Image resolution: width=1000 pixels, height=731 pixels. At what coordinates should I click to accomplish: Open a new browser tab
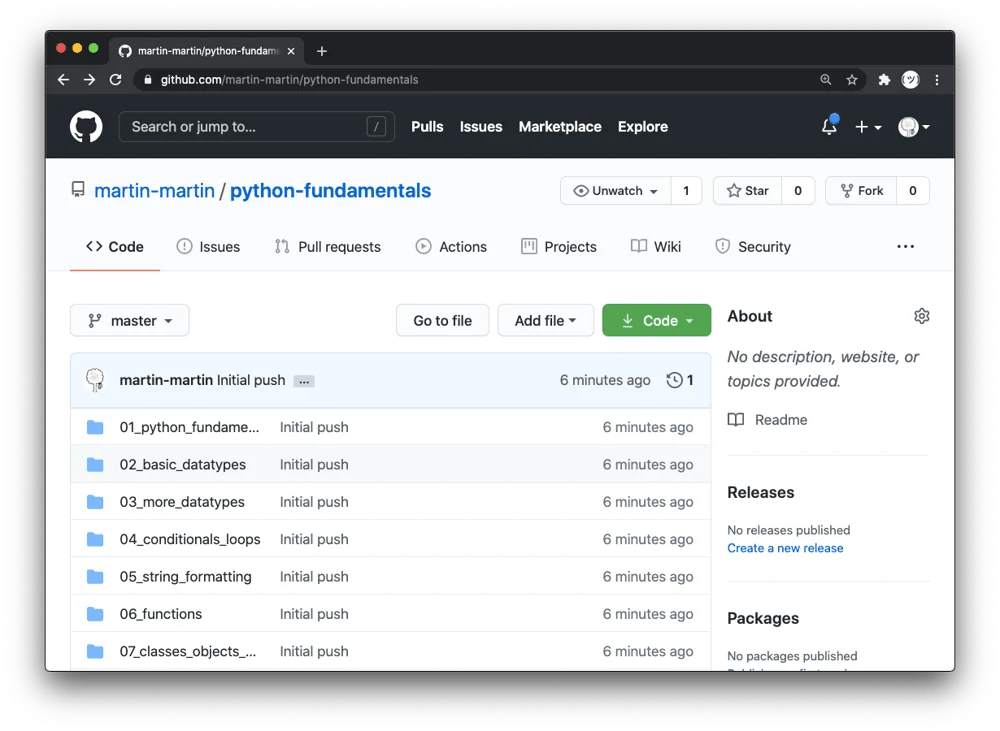click(322, 51)
